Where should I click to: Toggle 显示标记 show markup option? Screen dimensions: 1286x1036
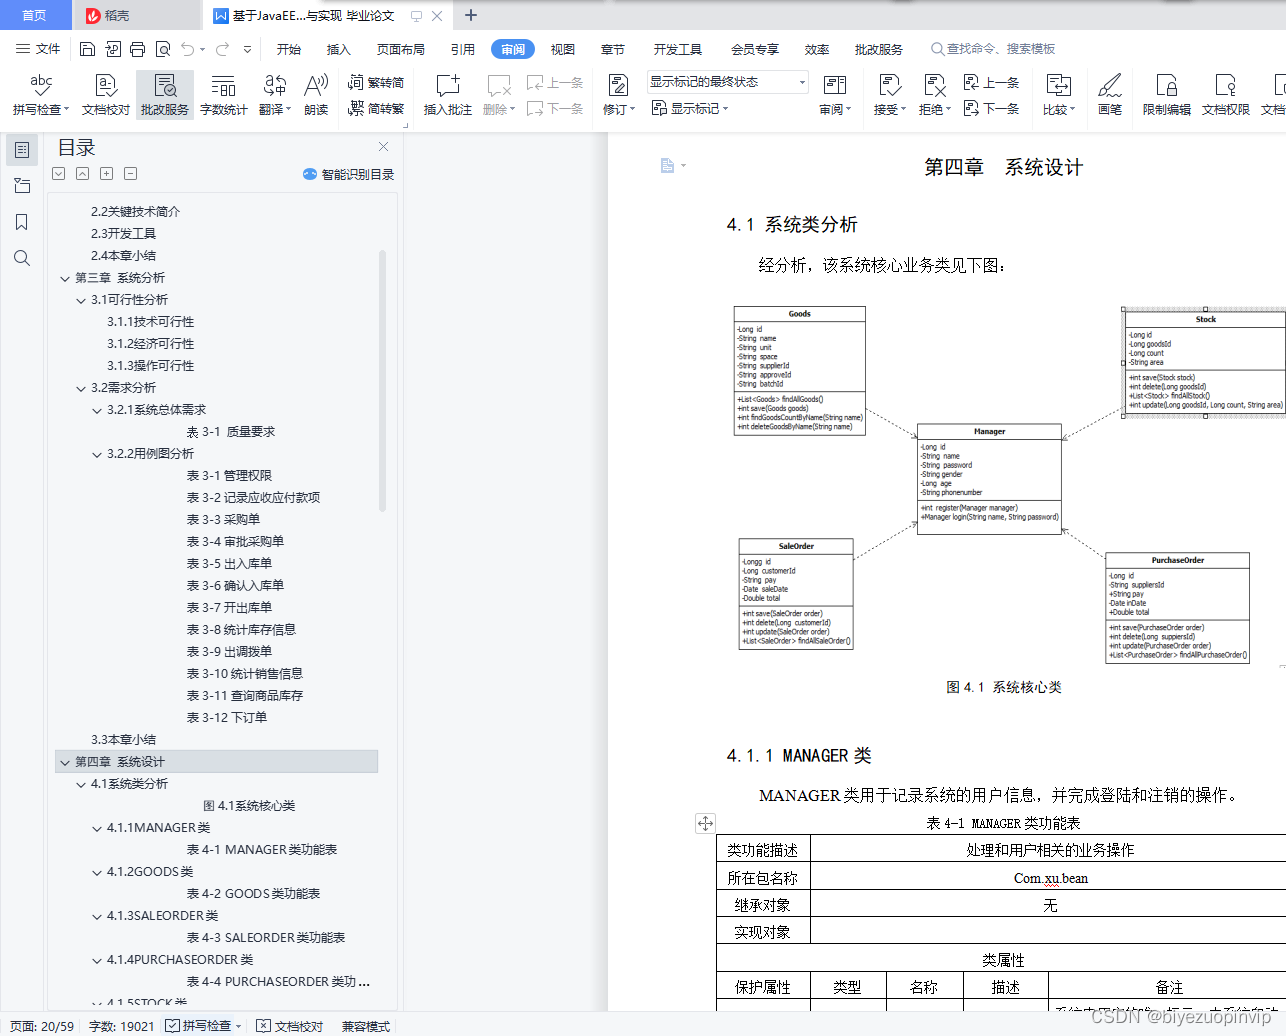pyautogui.click(x=689, y=109)
